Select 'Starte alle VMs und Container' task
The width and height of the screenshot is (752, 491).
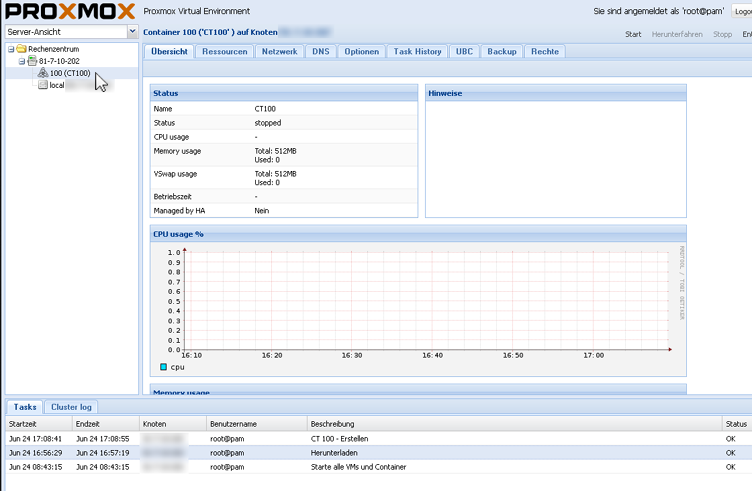(379, 467)
